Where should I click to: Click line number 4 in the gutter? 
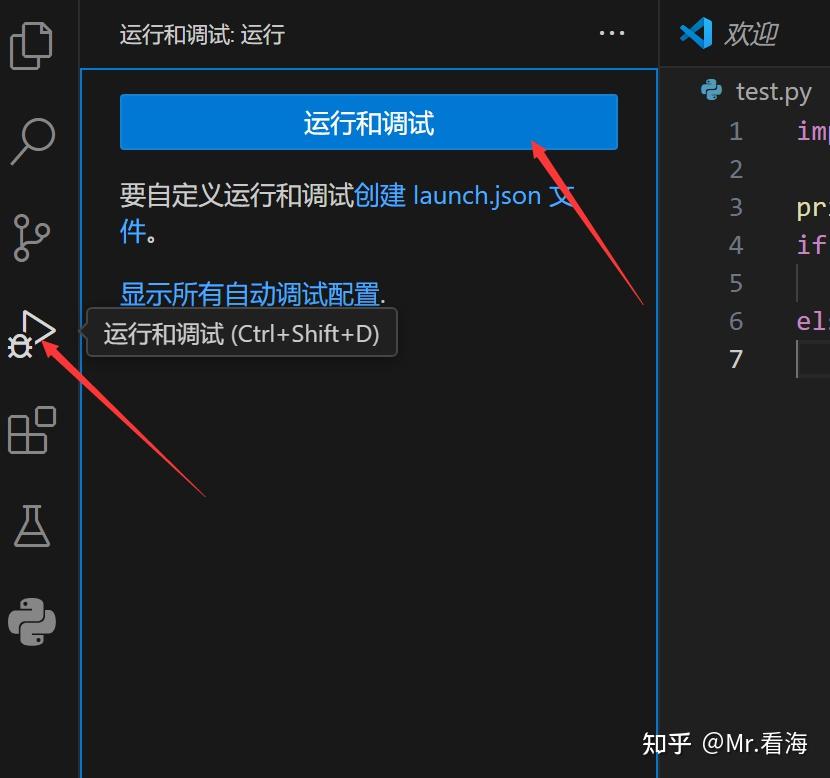pos(736,245)
